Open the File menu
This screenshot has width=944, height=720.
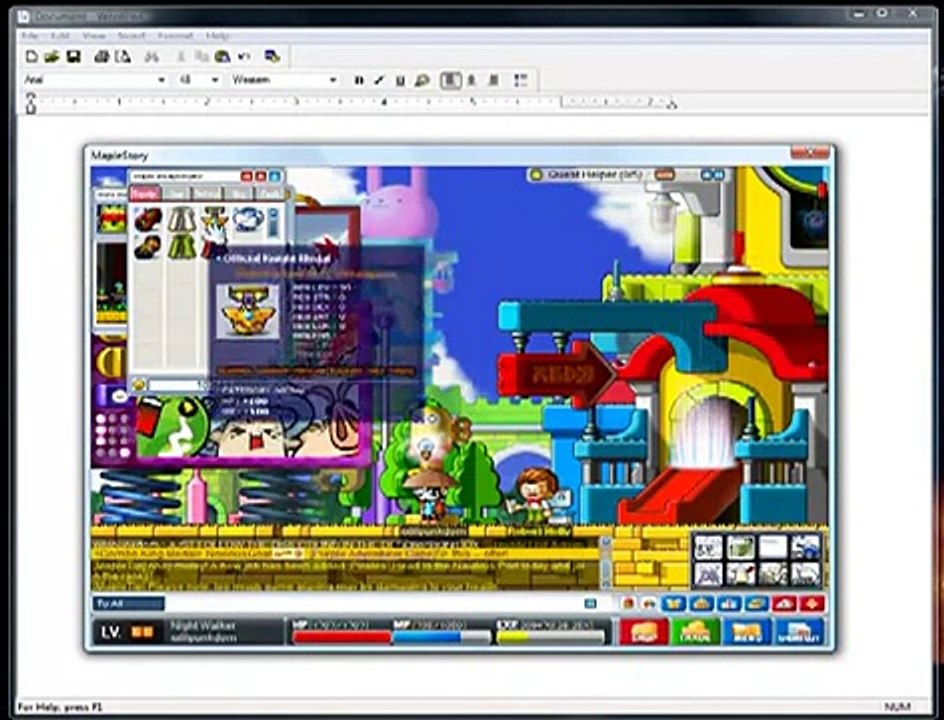[x=30, y=36]
